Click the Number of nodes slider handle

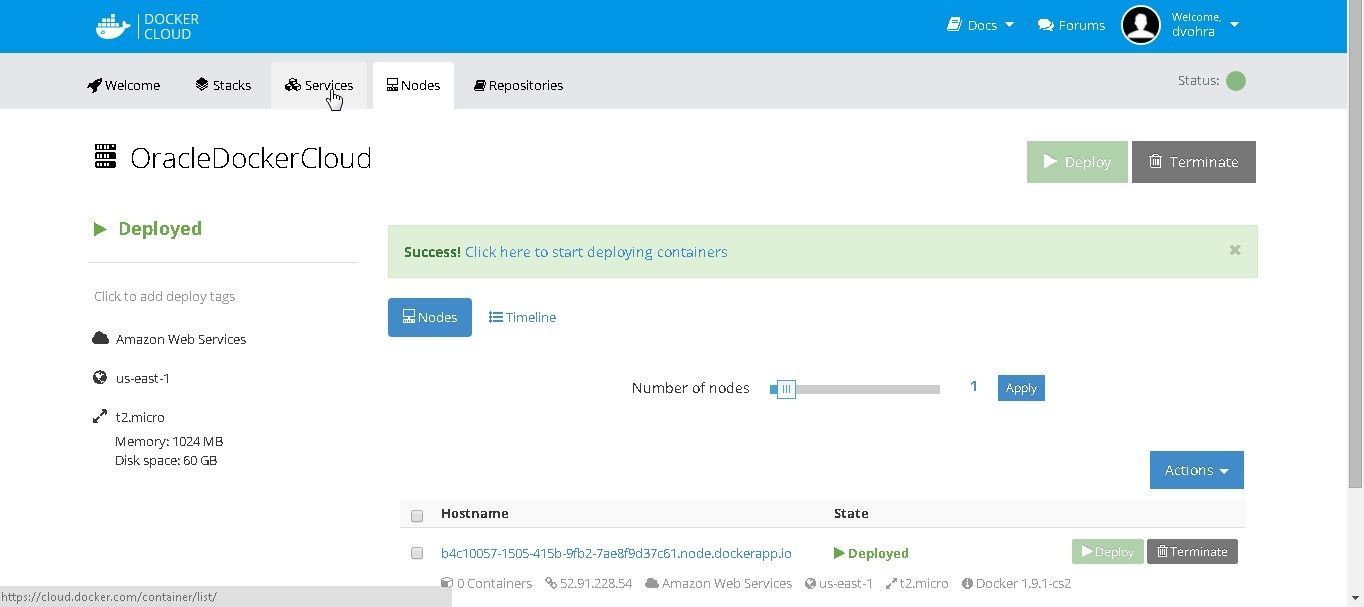coord(786,389)
